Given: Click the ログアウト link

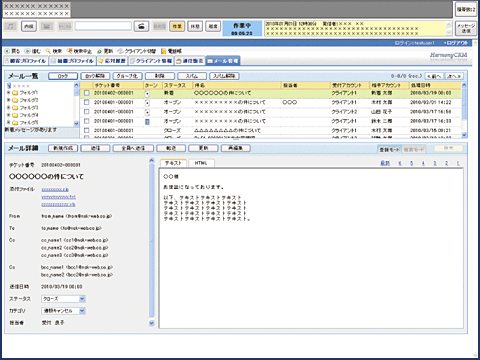Looking at the screenshot, I should tap(456, 43).
